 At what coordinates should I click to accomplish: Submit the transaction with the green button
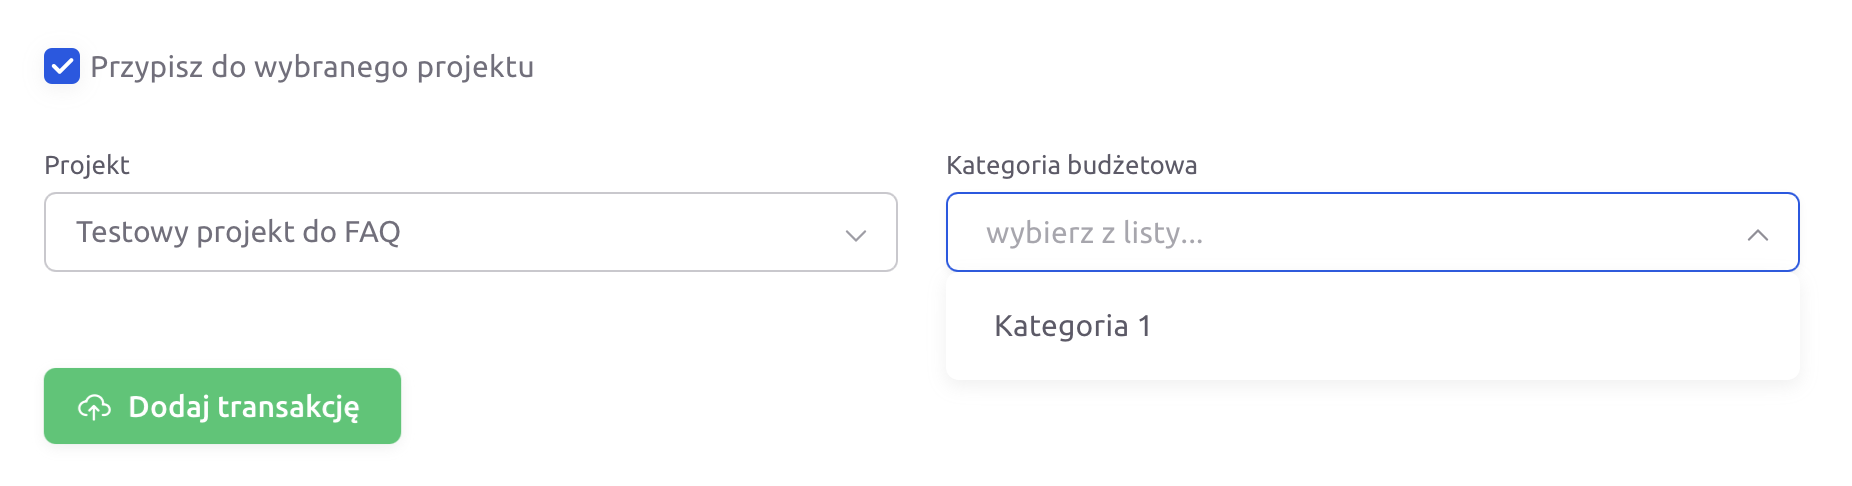pyautogui.click(x=222, y=406)
